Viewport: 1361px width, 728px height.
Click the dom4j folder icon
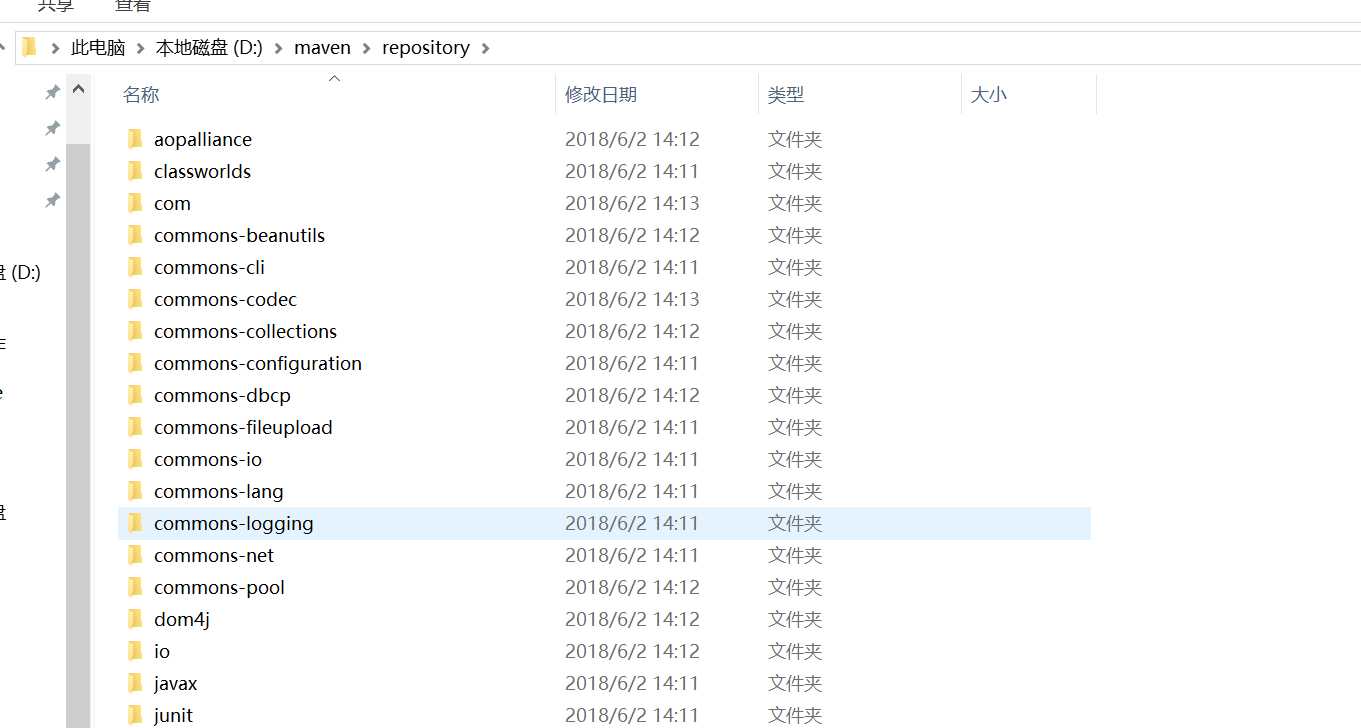click(x=136, y=619)
